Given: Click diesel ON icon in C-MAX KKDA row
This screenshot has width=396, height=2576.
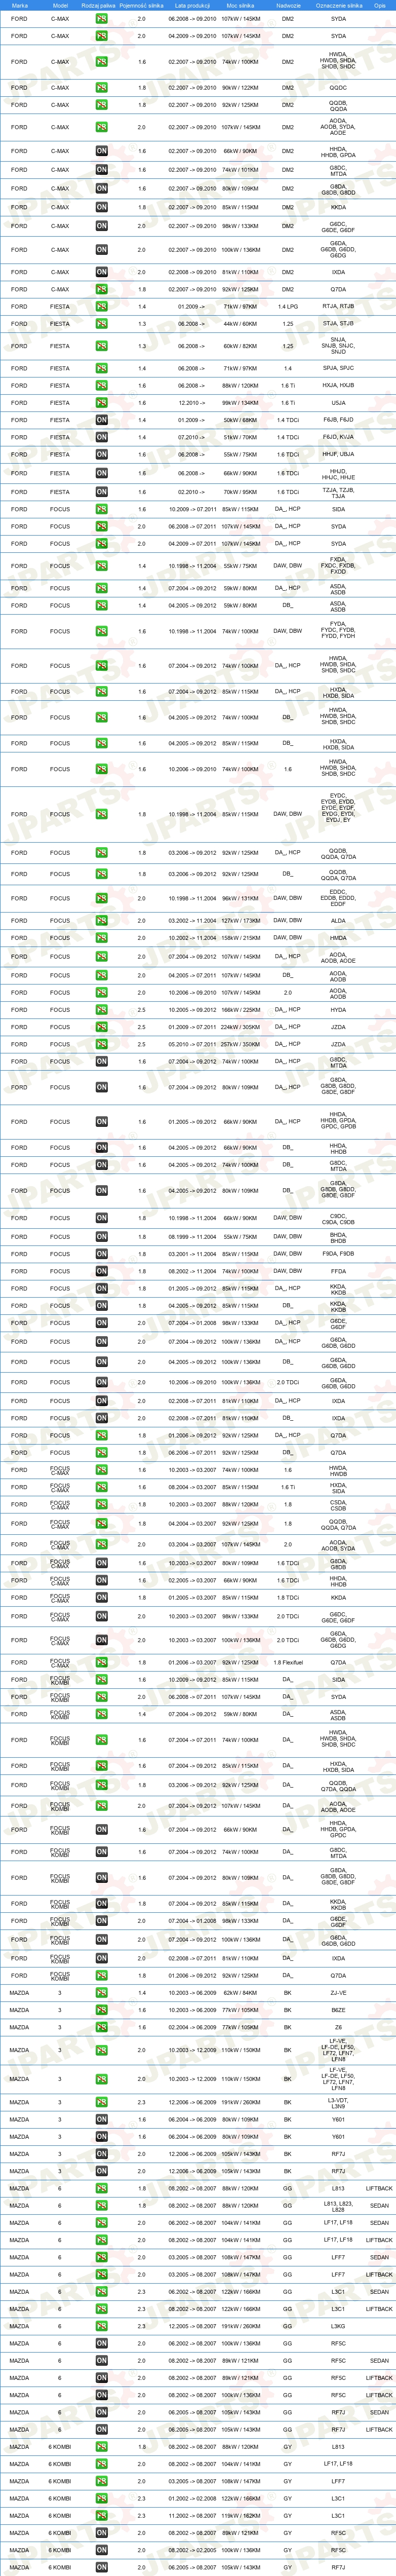Looking at the screenshot, I should (x=101, y=207).
